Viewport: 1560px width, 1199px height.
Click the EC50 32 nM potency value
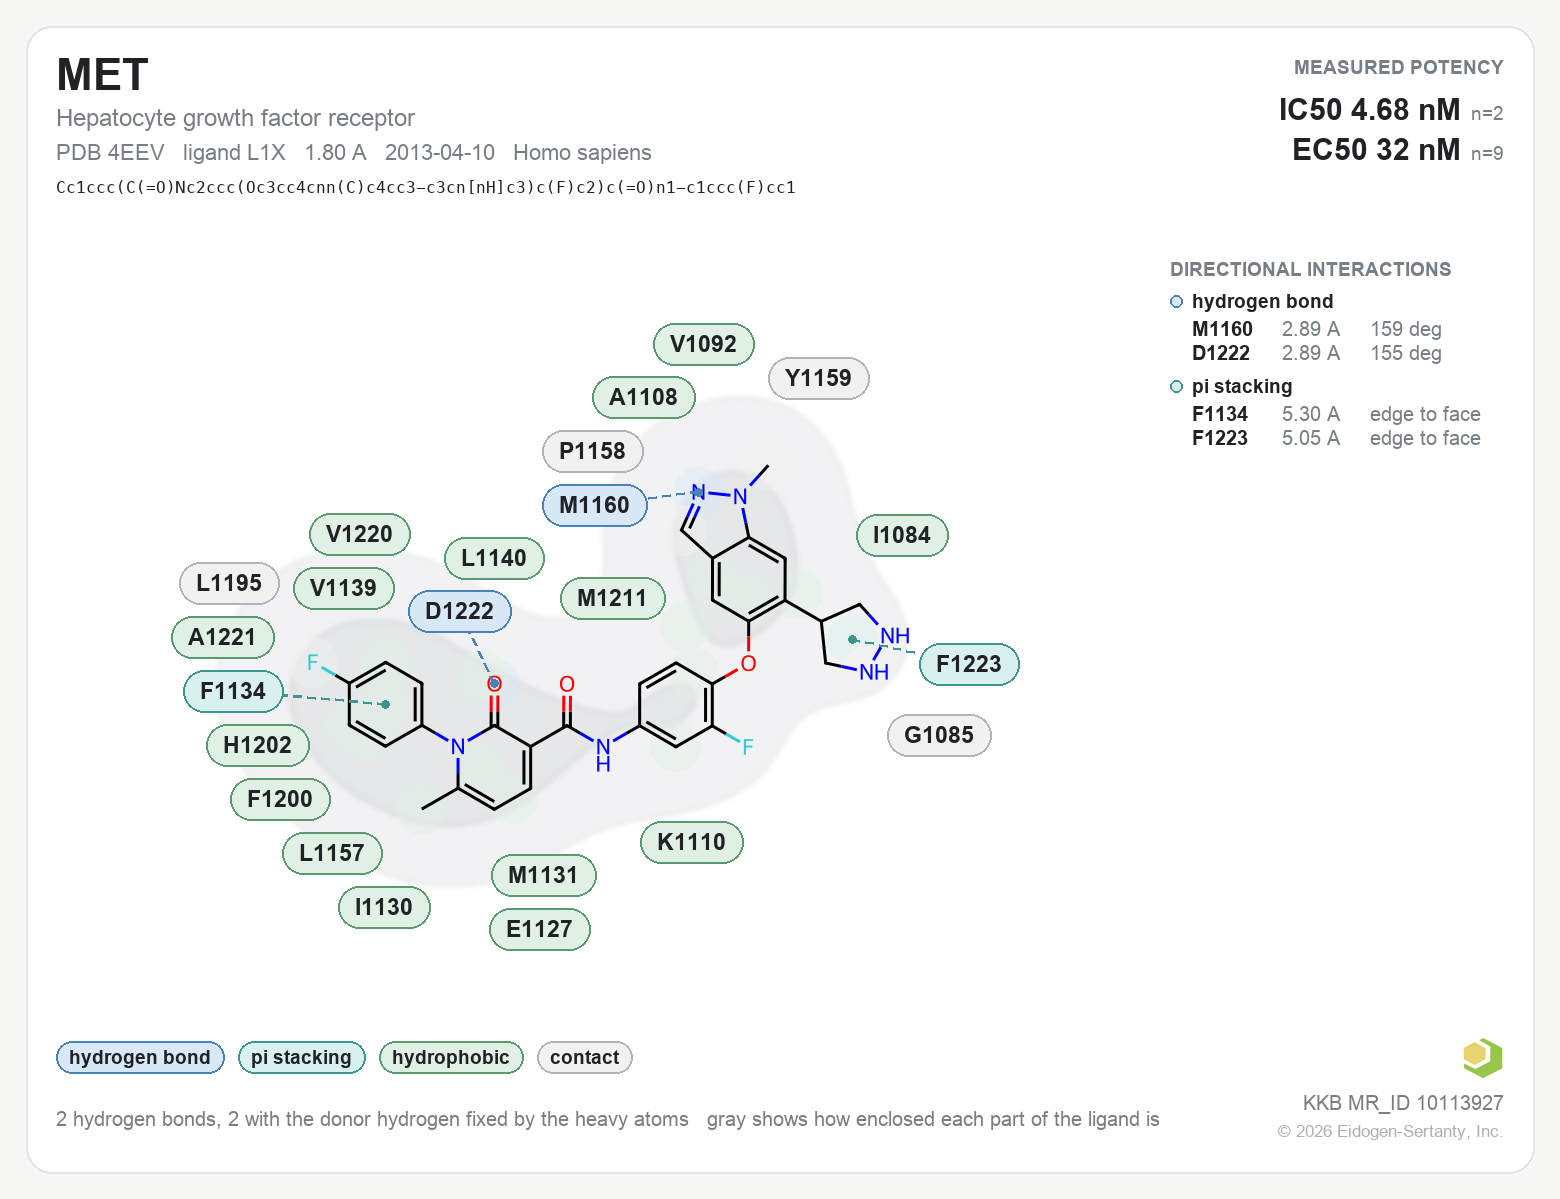click(1376, 149)
